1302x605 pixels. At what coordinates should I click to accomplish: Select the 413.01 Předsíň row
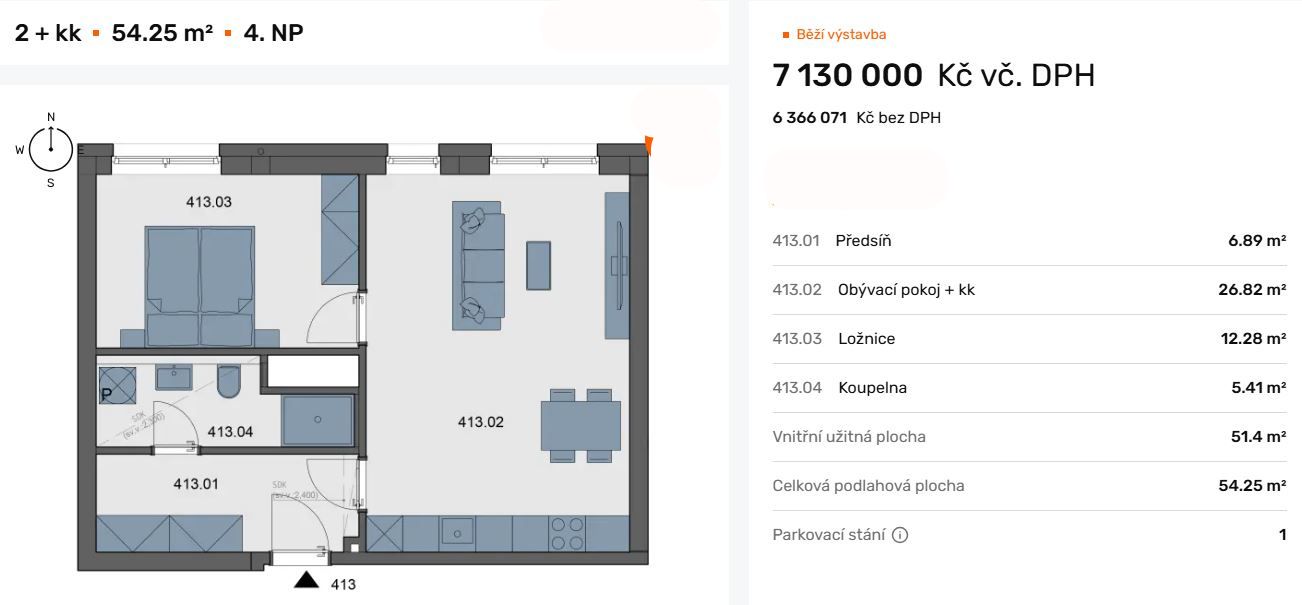tap(1029, 241)
